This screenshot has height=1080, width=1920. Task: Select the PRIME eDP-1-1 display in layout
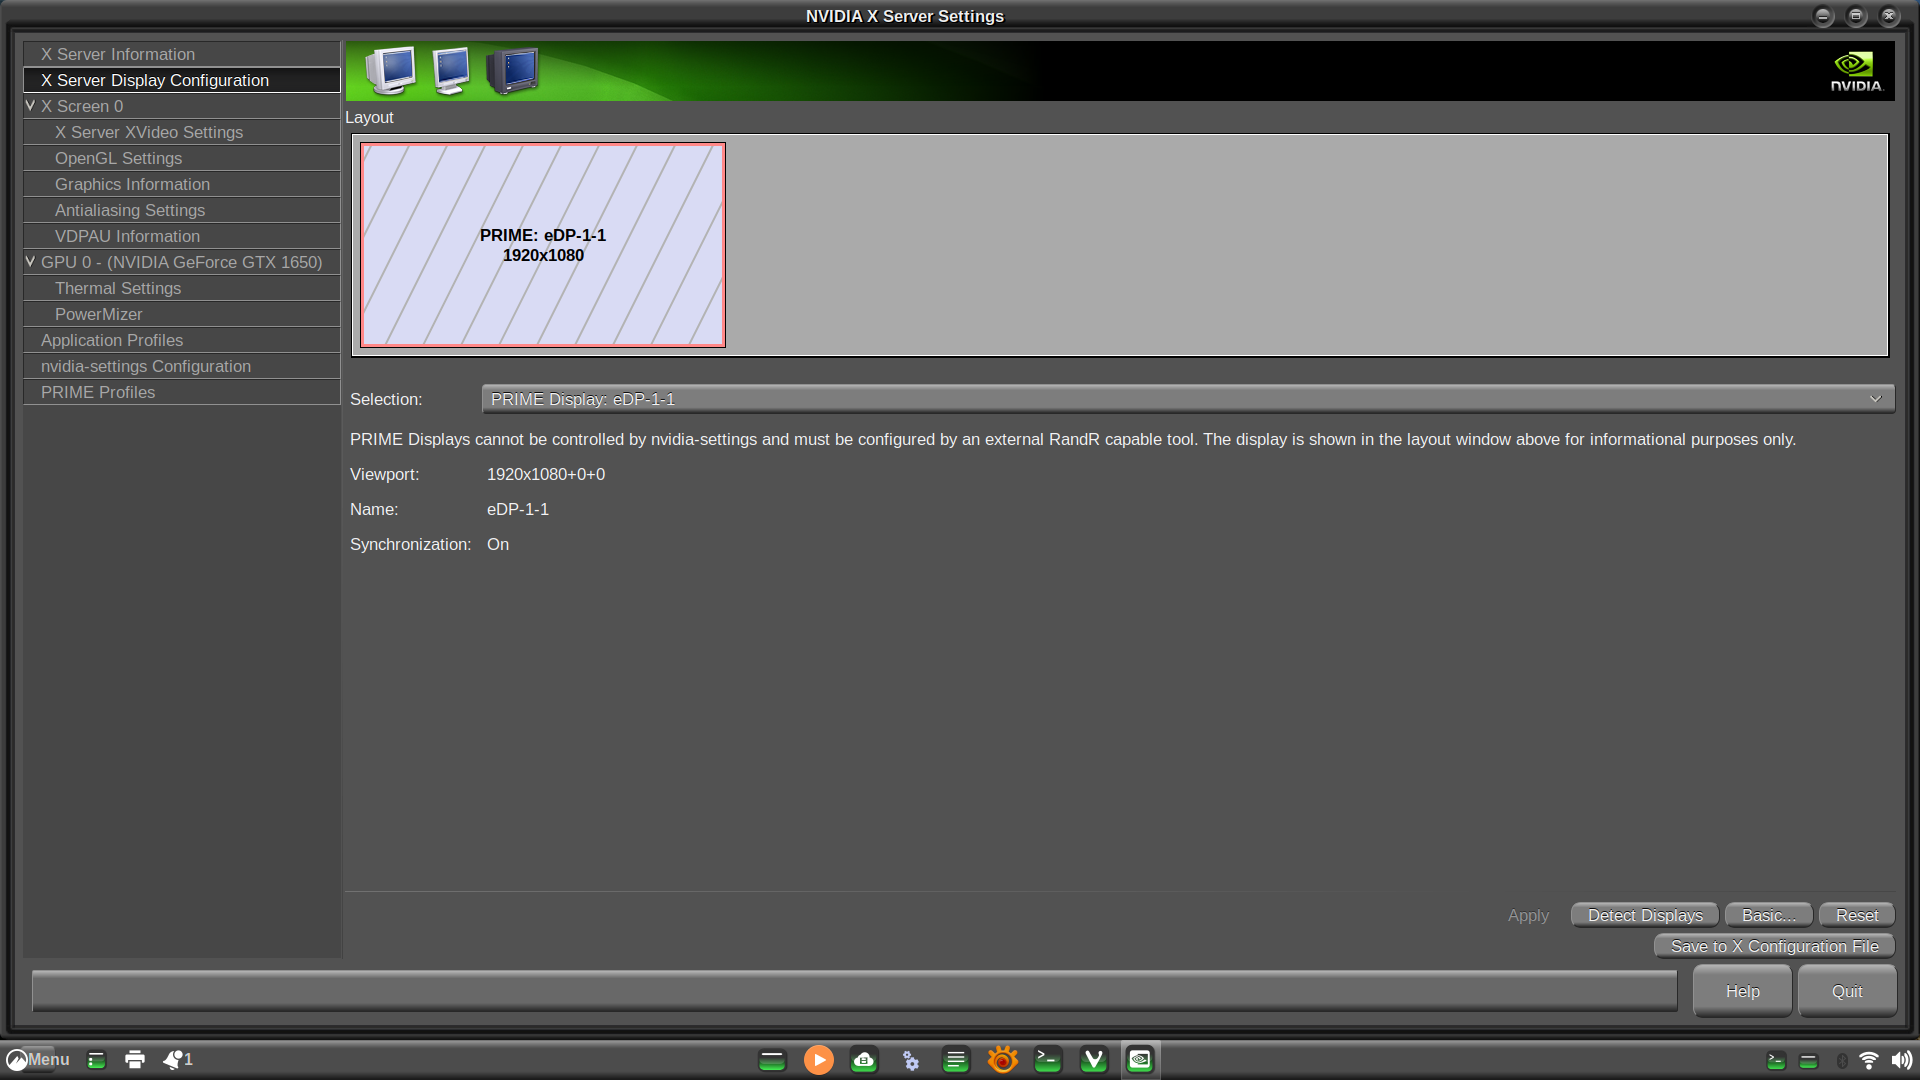[x=543, y=245]
